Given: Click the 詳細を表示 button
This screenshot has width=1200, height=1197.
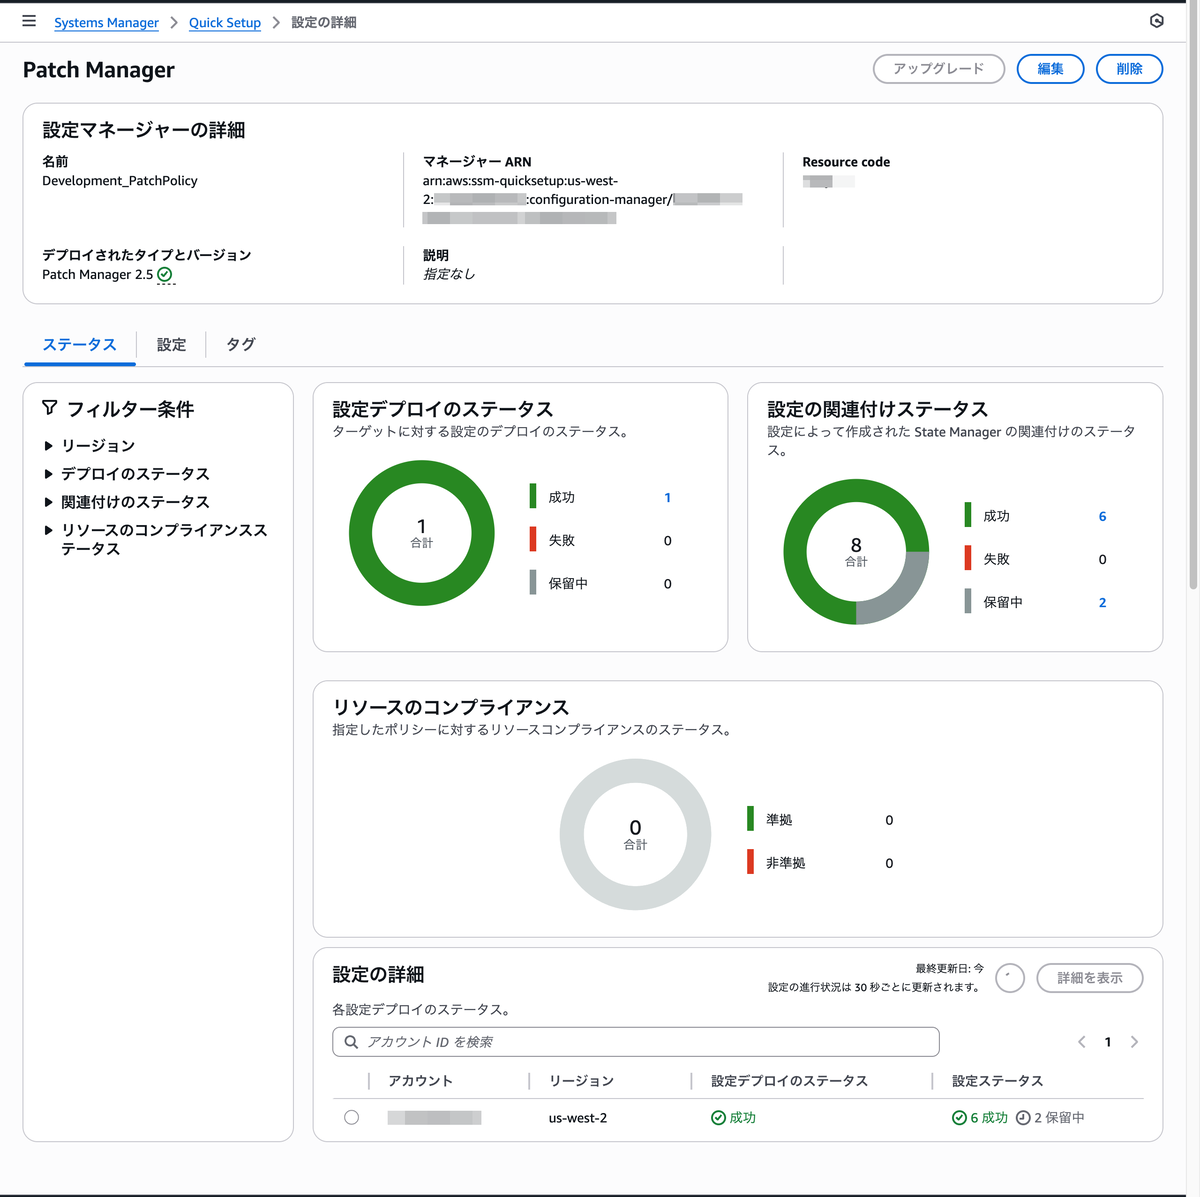Looking at the screenshot, I should 1090,978.
